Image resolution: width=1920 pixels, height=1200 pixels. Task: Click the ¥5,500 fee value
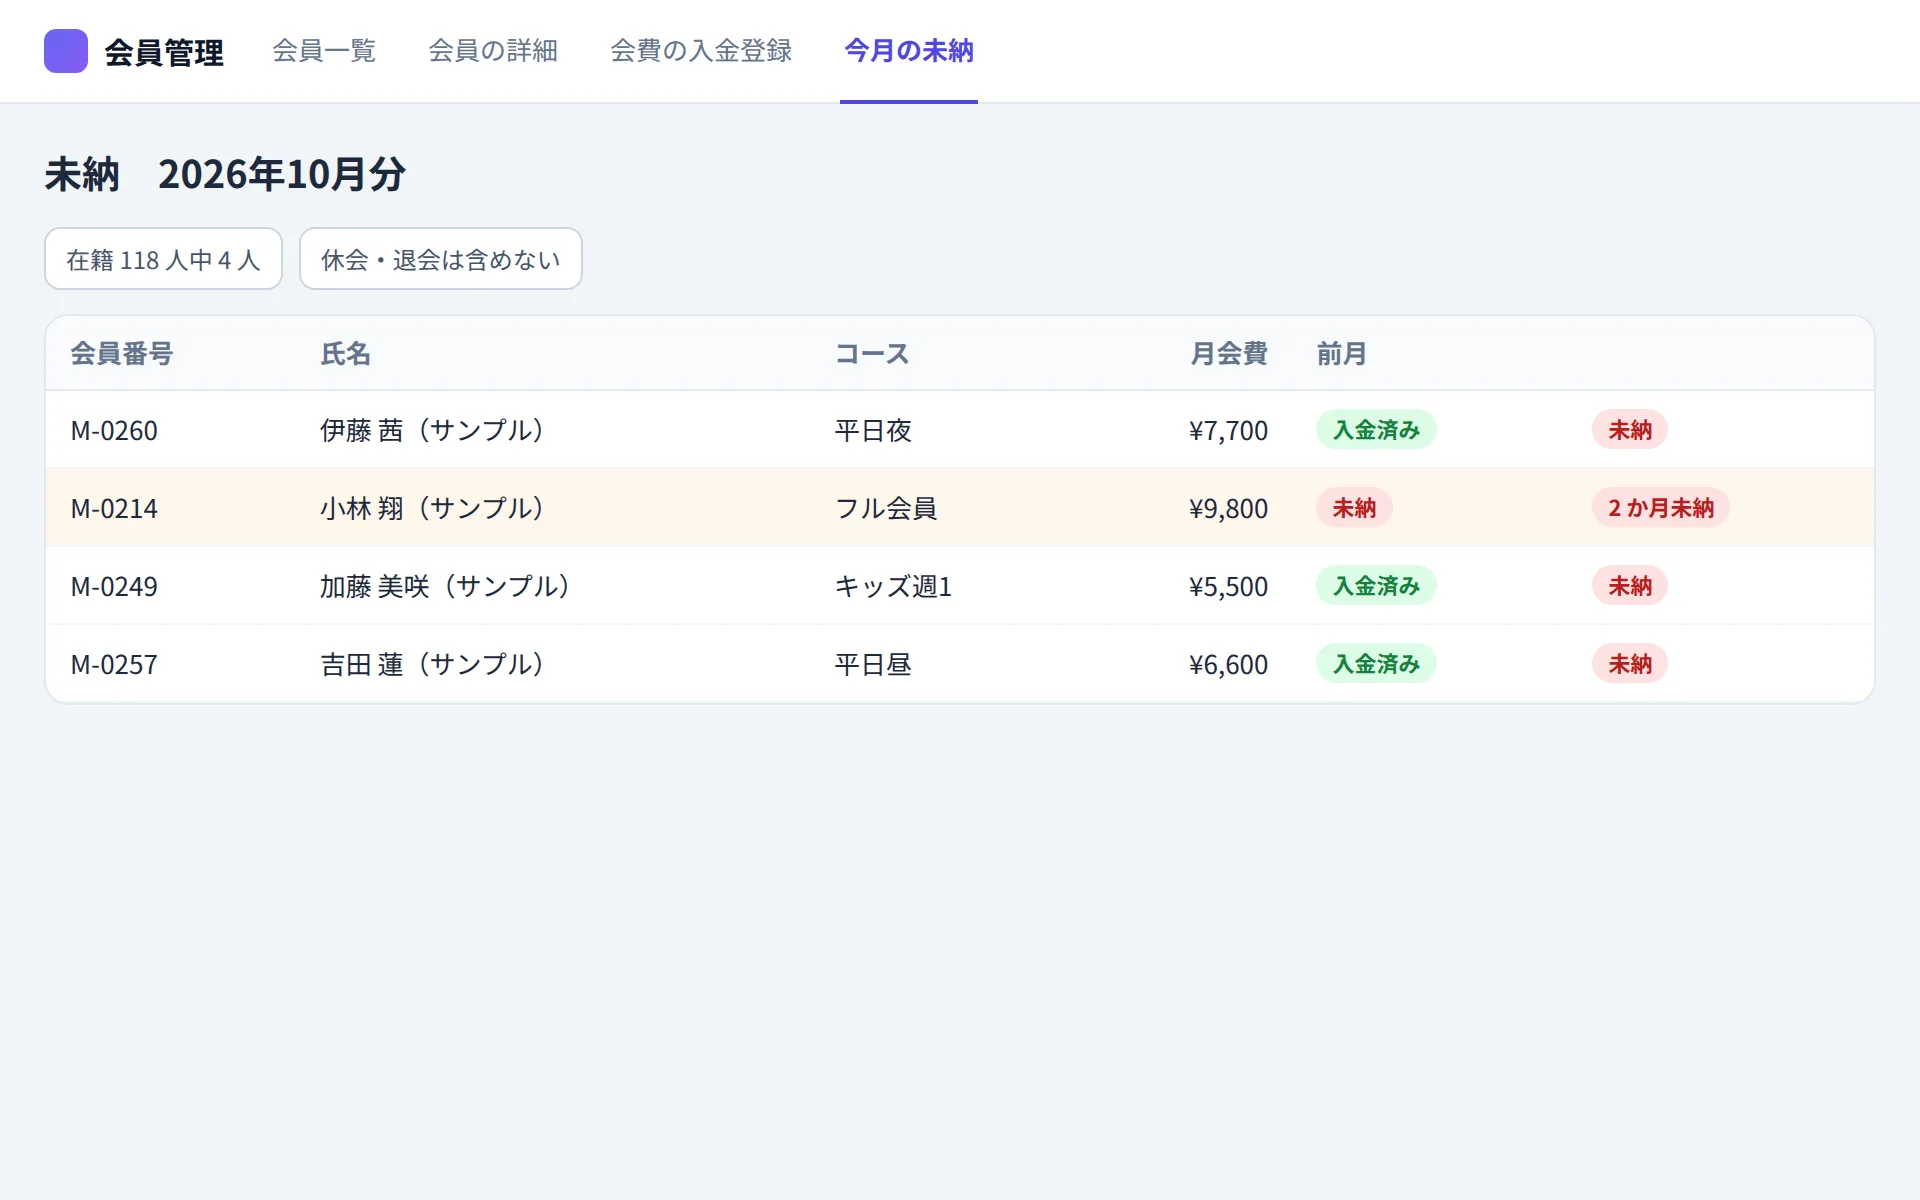[x=1228, y=586]
